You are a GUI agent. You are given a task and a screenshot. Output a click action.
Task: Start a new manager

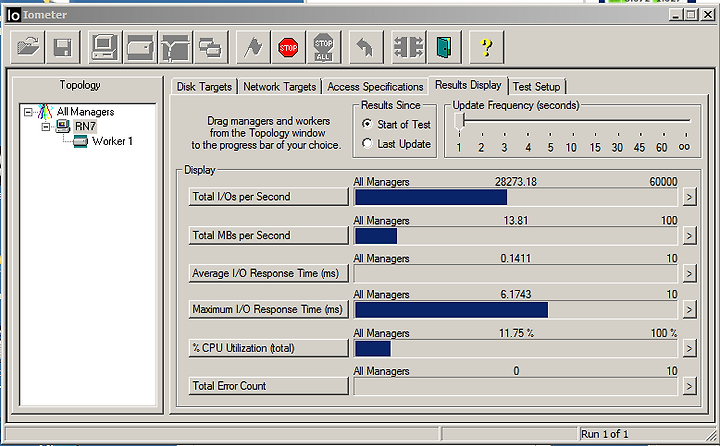tap(105, 47)
